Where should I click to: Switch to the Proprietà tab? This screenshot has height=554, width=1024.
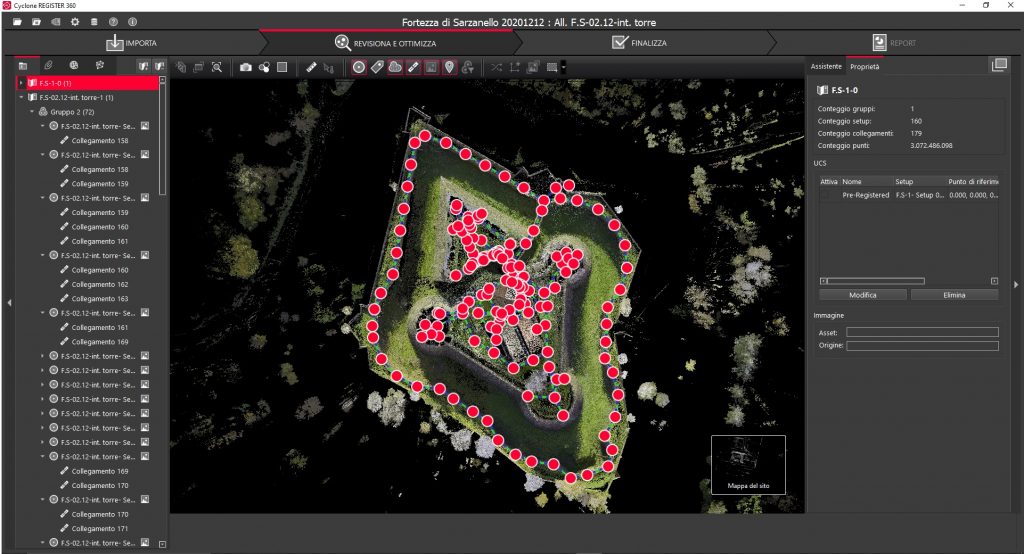pos(864,66)
